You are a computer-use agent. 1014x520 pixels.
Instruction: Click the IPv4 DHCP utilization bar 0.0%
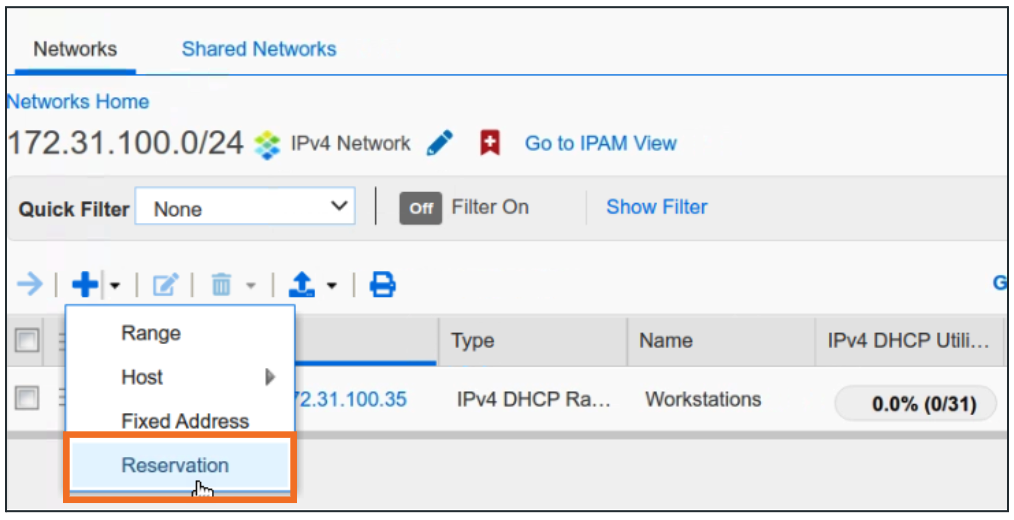pyautogui.click(x=915, y=403)
